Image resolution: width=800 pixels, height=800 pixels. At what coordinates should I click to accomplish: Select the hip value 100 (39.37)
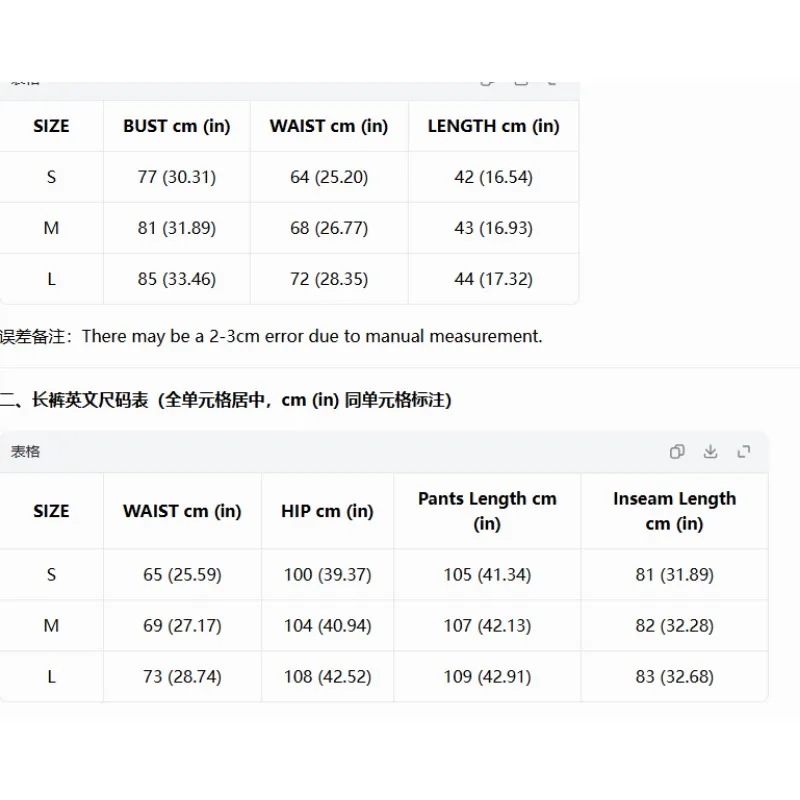(x=328, y=574)
